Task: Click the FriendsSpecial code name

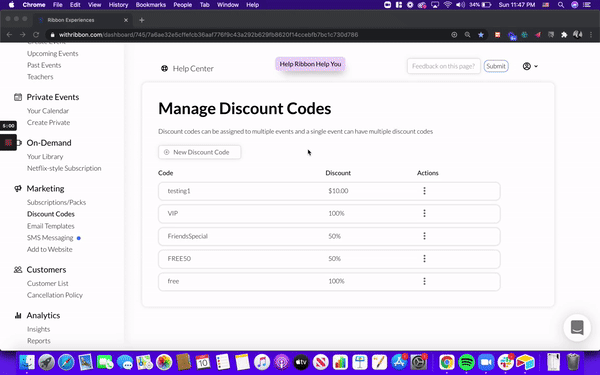Action: tap(188, 236)
